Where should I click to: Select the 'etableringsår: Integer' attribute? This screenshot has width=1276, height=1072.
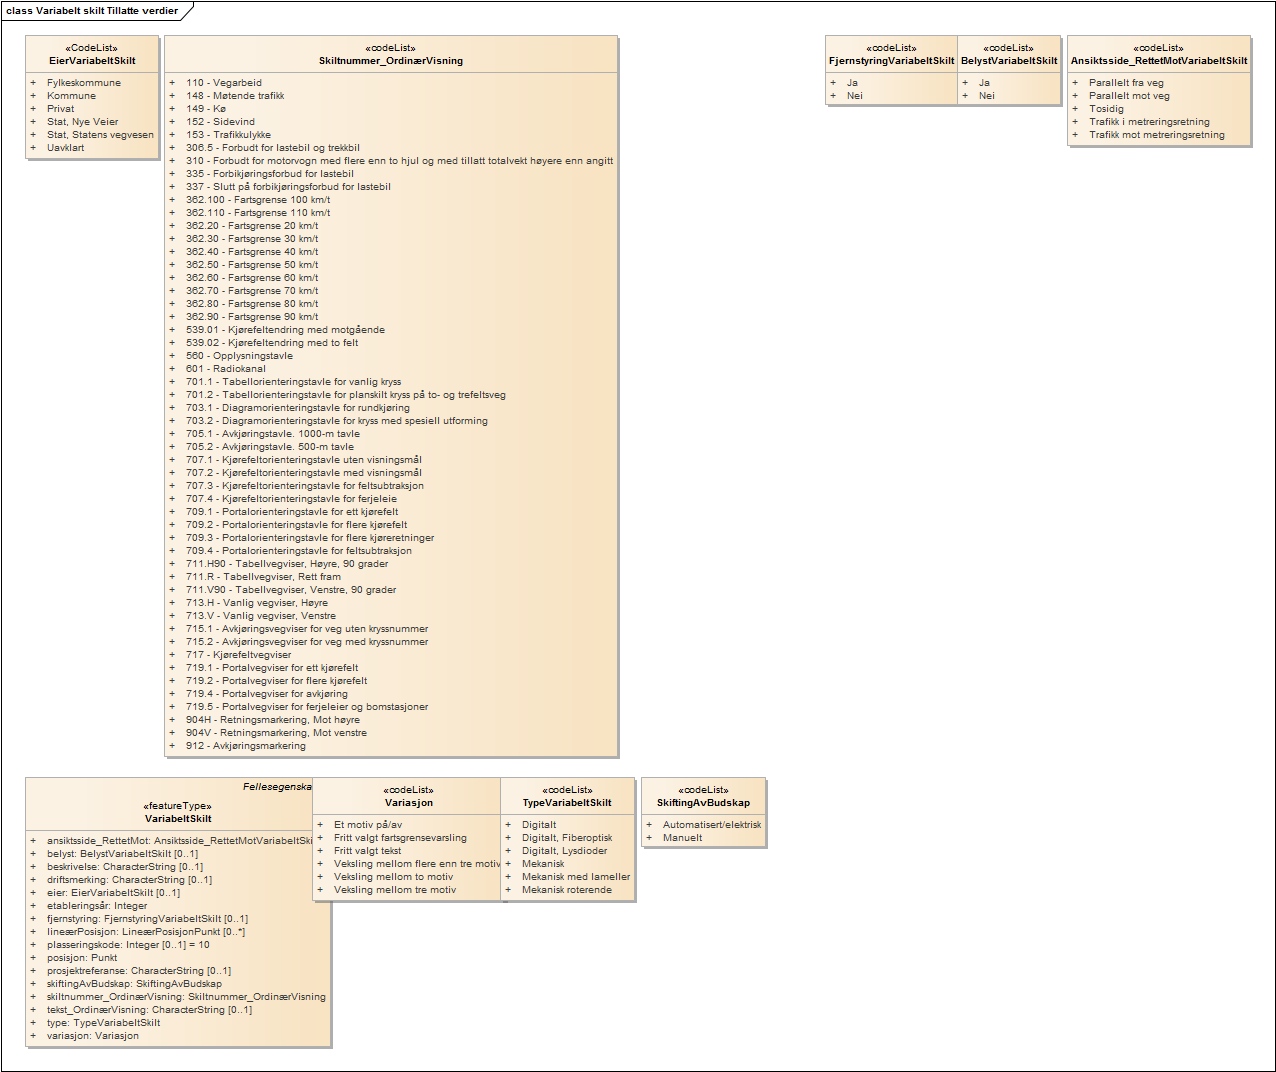click(x=97, y=906)
